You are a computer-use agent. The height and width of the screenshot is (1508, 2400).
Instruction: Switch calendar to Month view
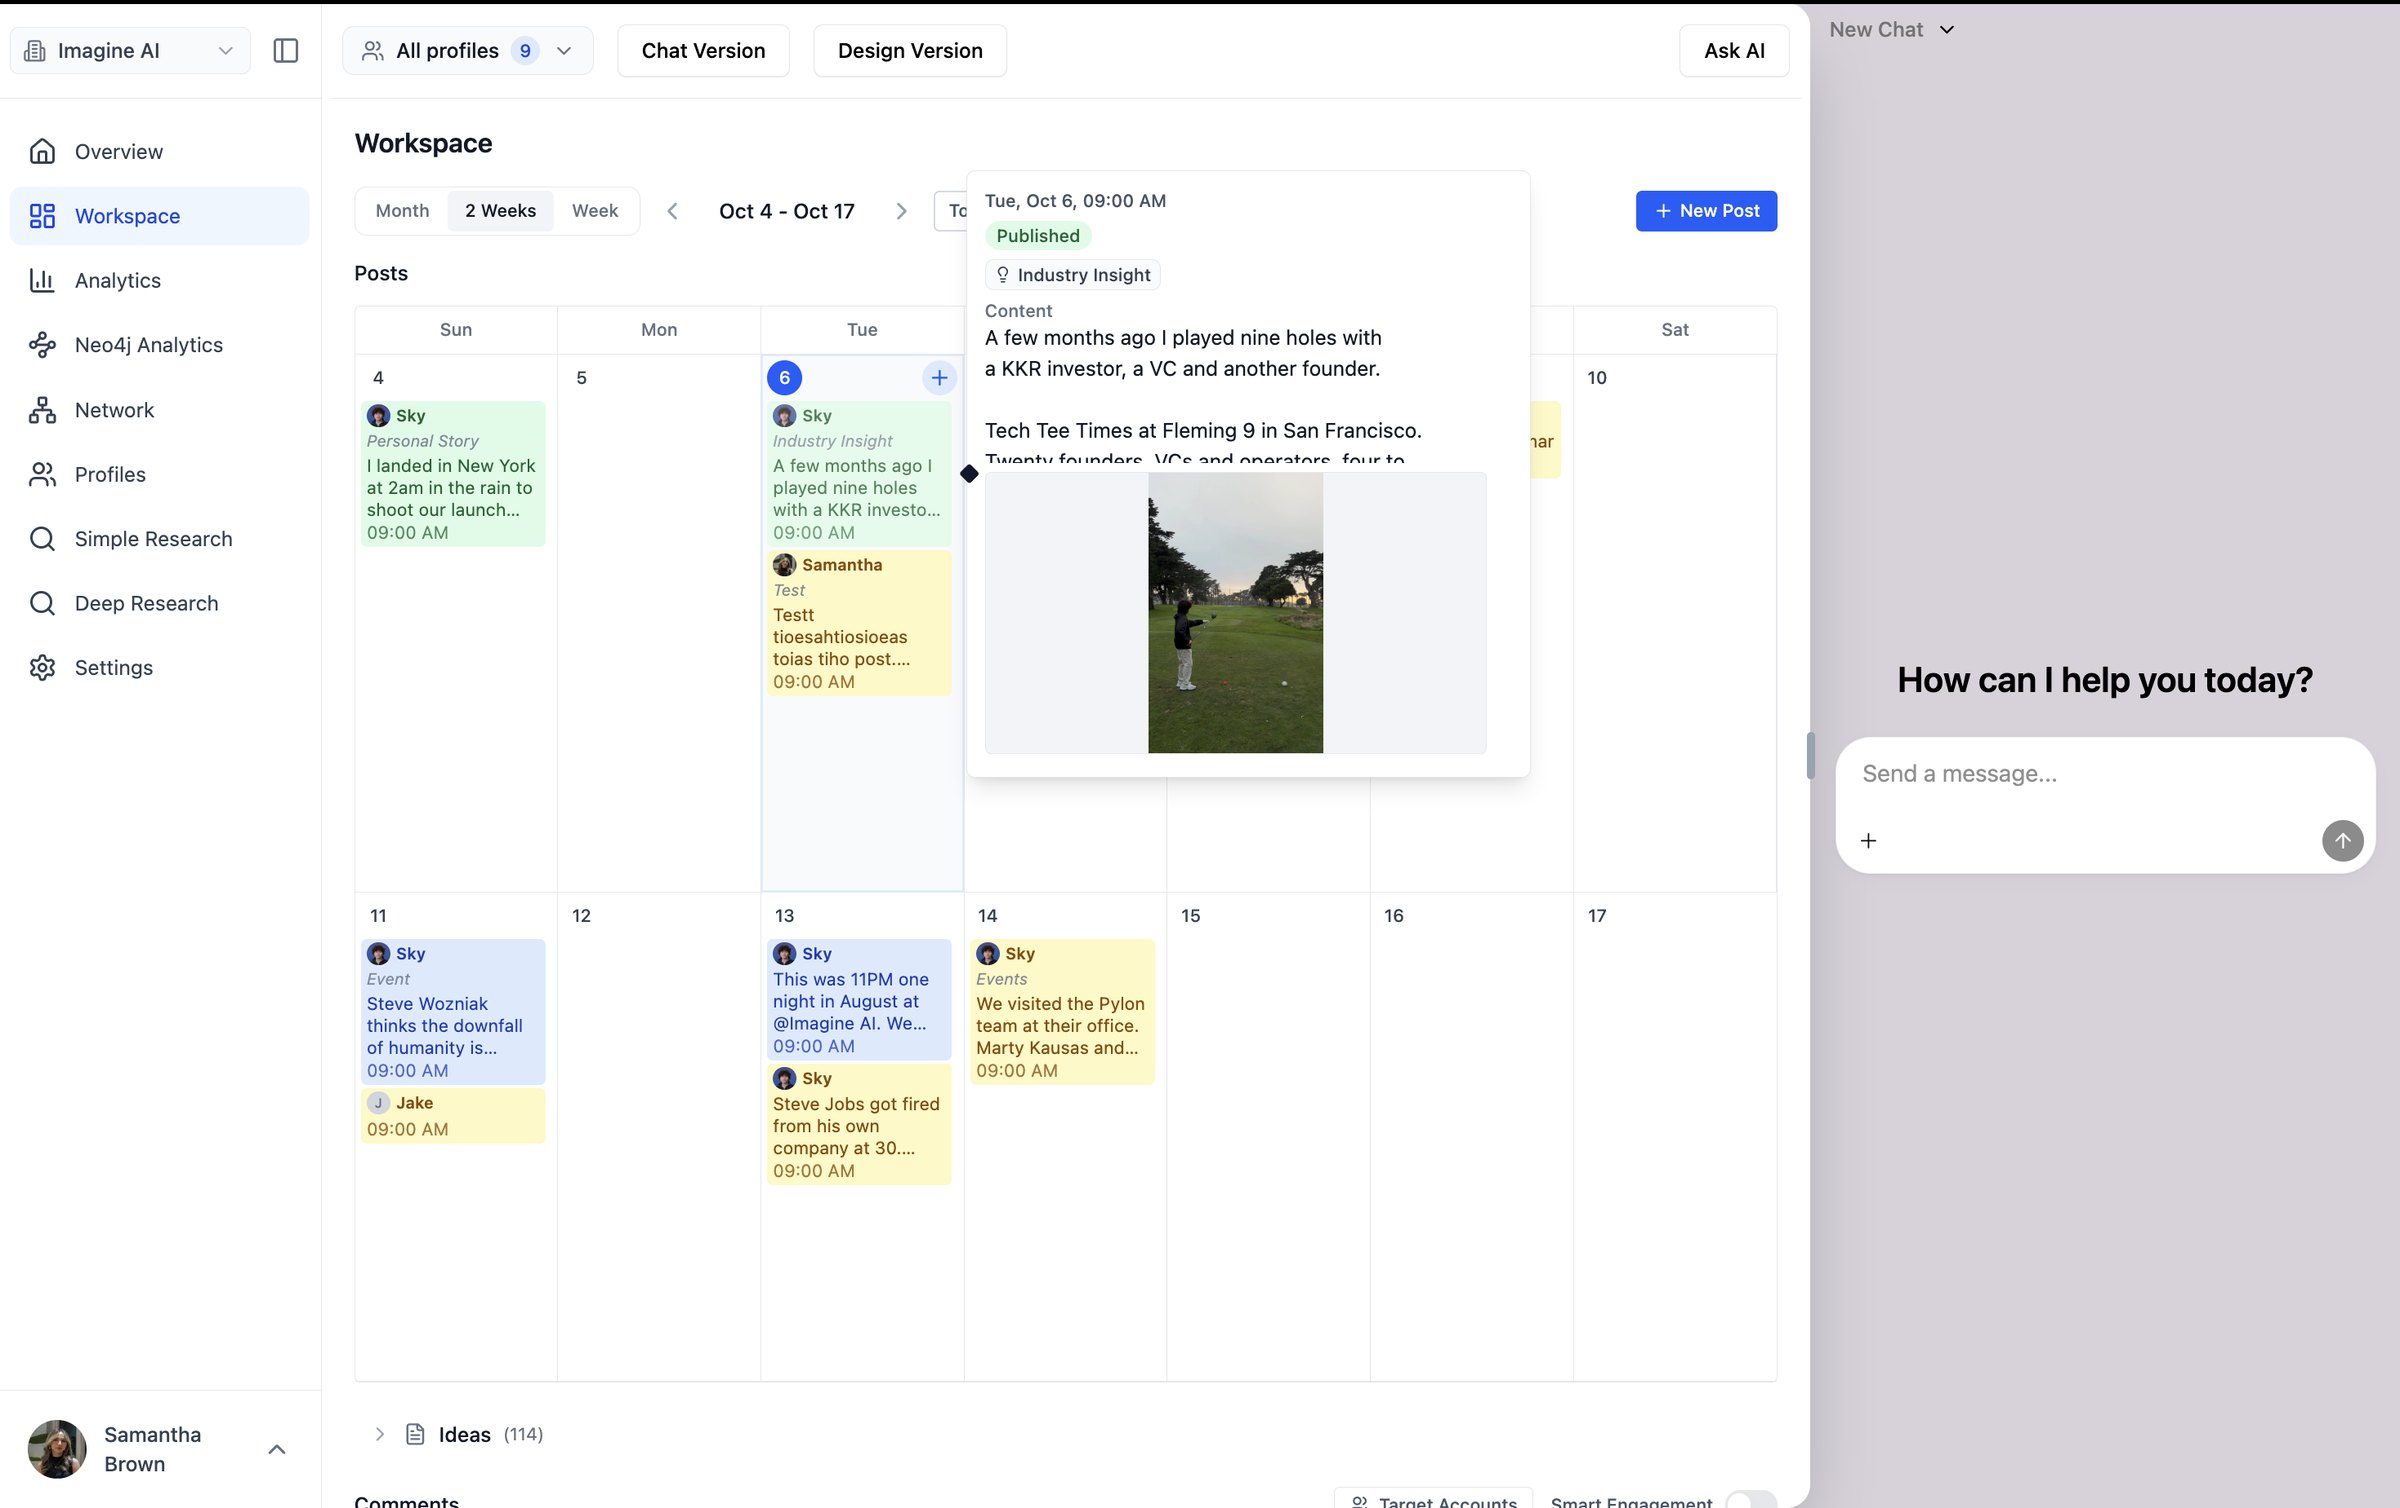pos(402,211)
